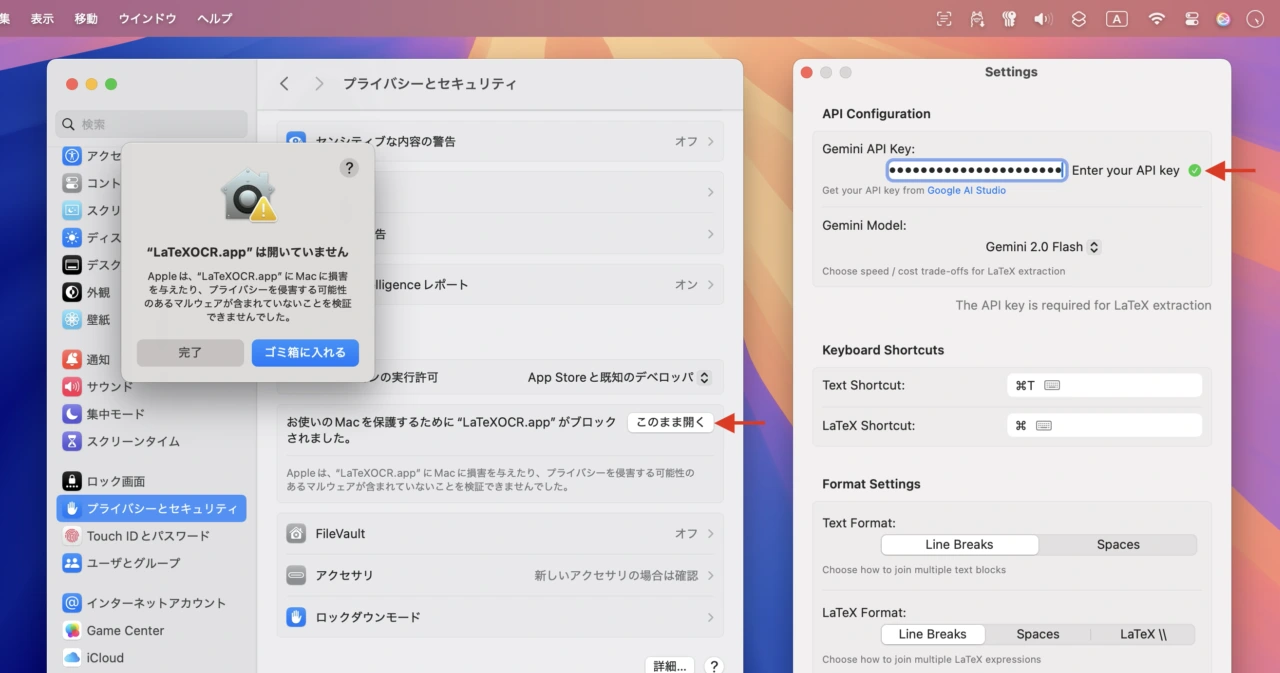The height and width of the screenshot is (673, 1280).
Task: Click the green API key checkmark indicator
Action: [x=1194, y=171]
